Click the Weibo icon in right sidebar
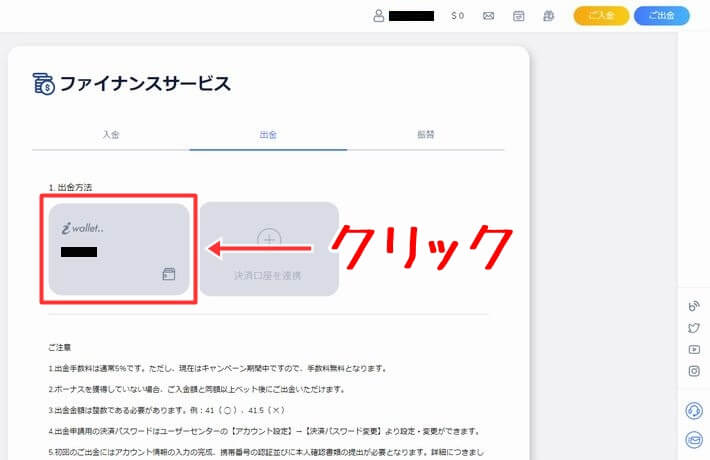Image resolution: width=710 pixels, height=460 pixels. pos(694,306)
